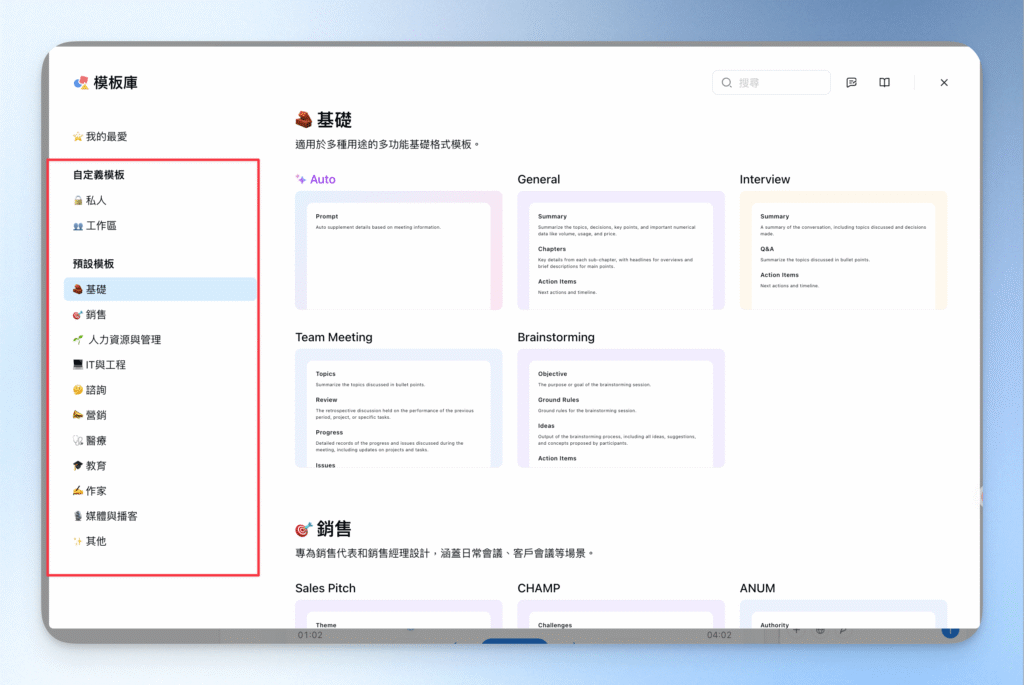Click the writing hand icon beside 作家
This screenshot has width=1024, height=685.
pos(78,490)
